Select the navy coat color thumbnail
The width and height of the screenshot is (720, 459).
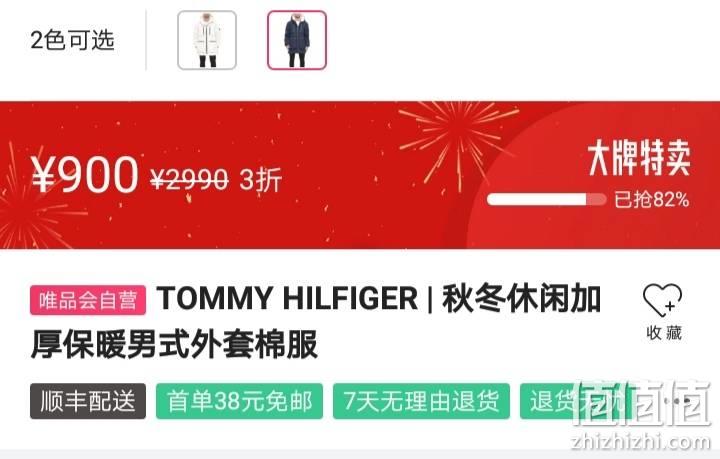tap(297, 40)
